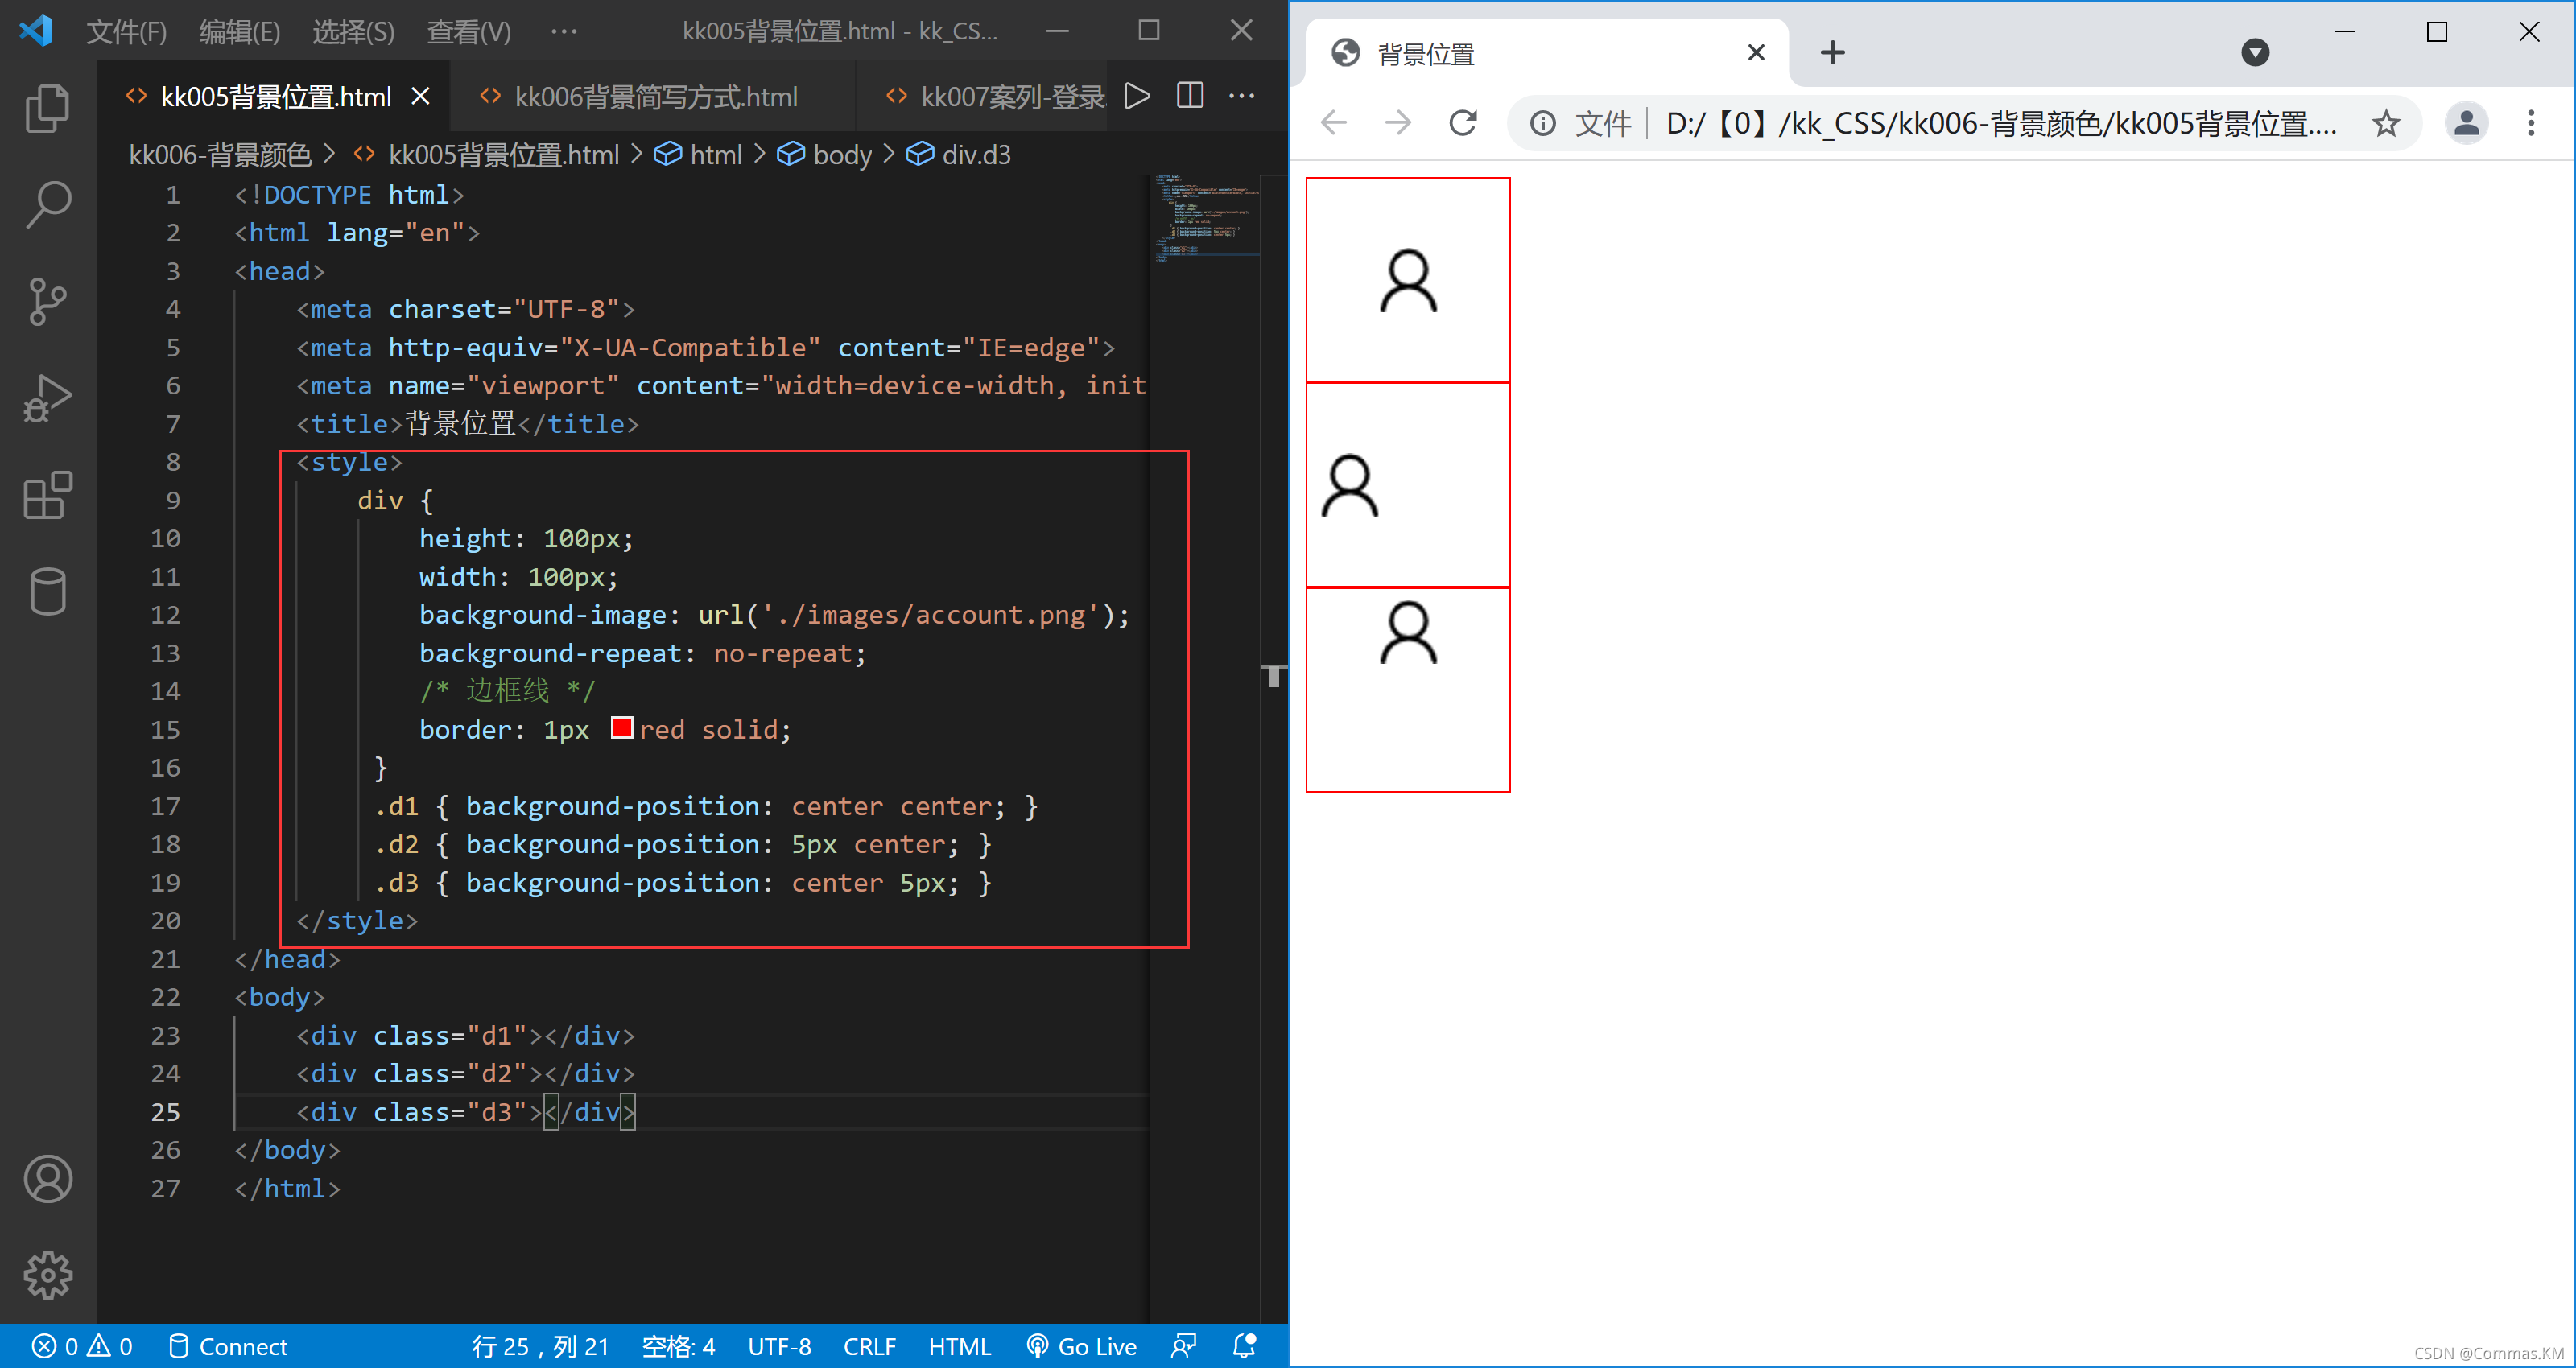
Task: Open Chrome tab search dropdown
Action: (x=2255, y=52)
